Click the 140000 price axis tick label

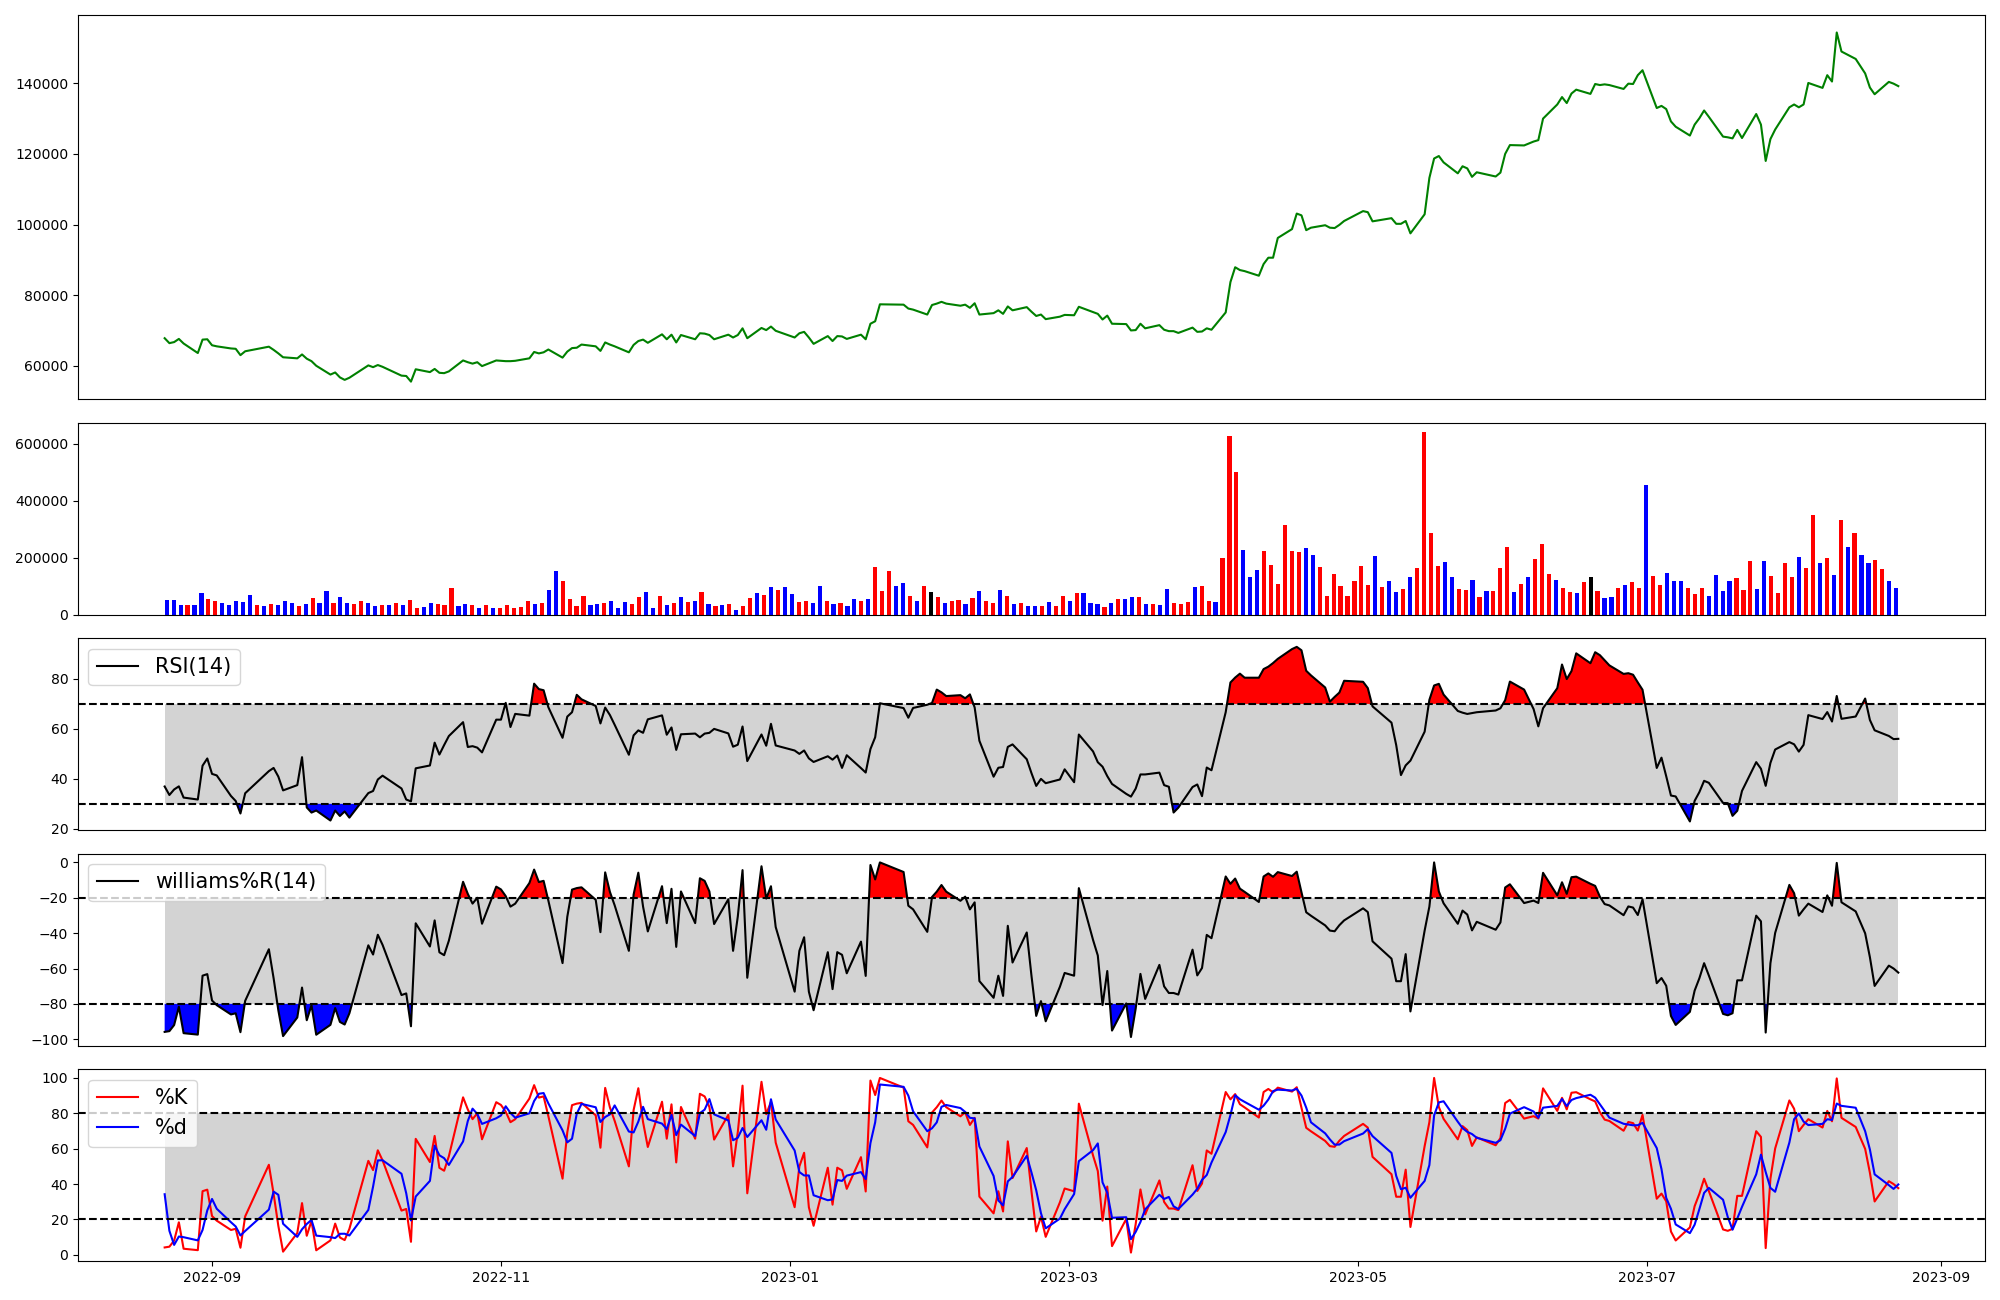click(x=42, y=84)
